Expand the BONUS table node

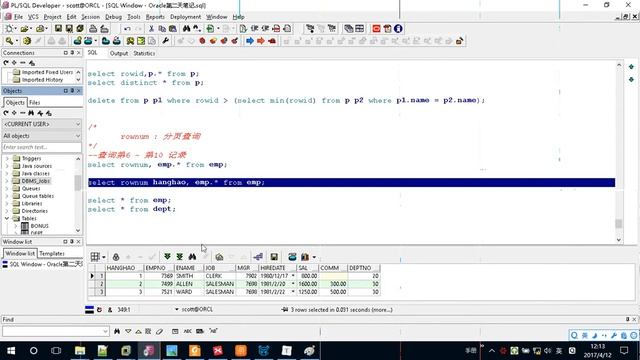click(x=16, y=226)
